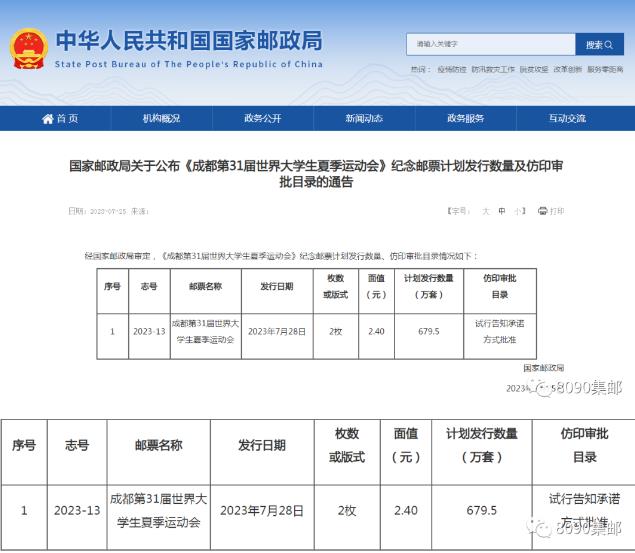This screenshot has height=553, width=635.
Task: Click 仿印审批目录 header in the enlarged table
Action: pos(584,445)
